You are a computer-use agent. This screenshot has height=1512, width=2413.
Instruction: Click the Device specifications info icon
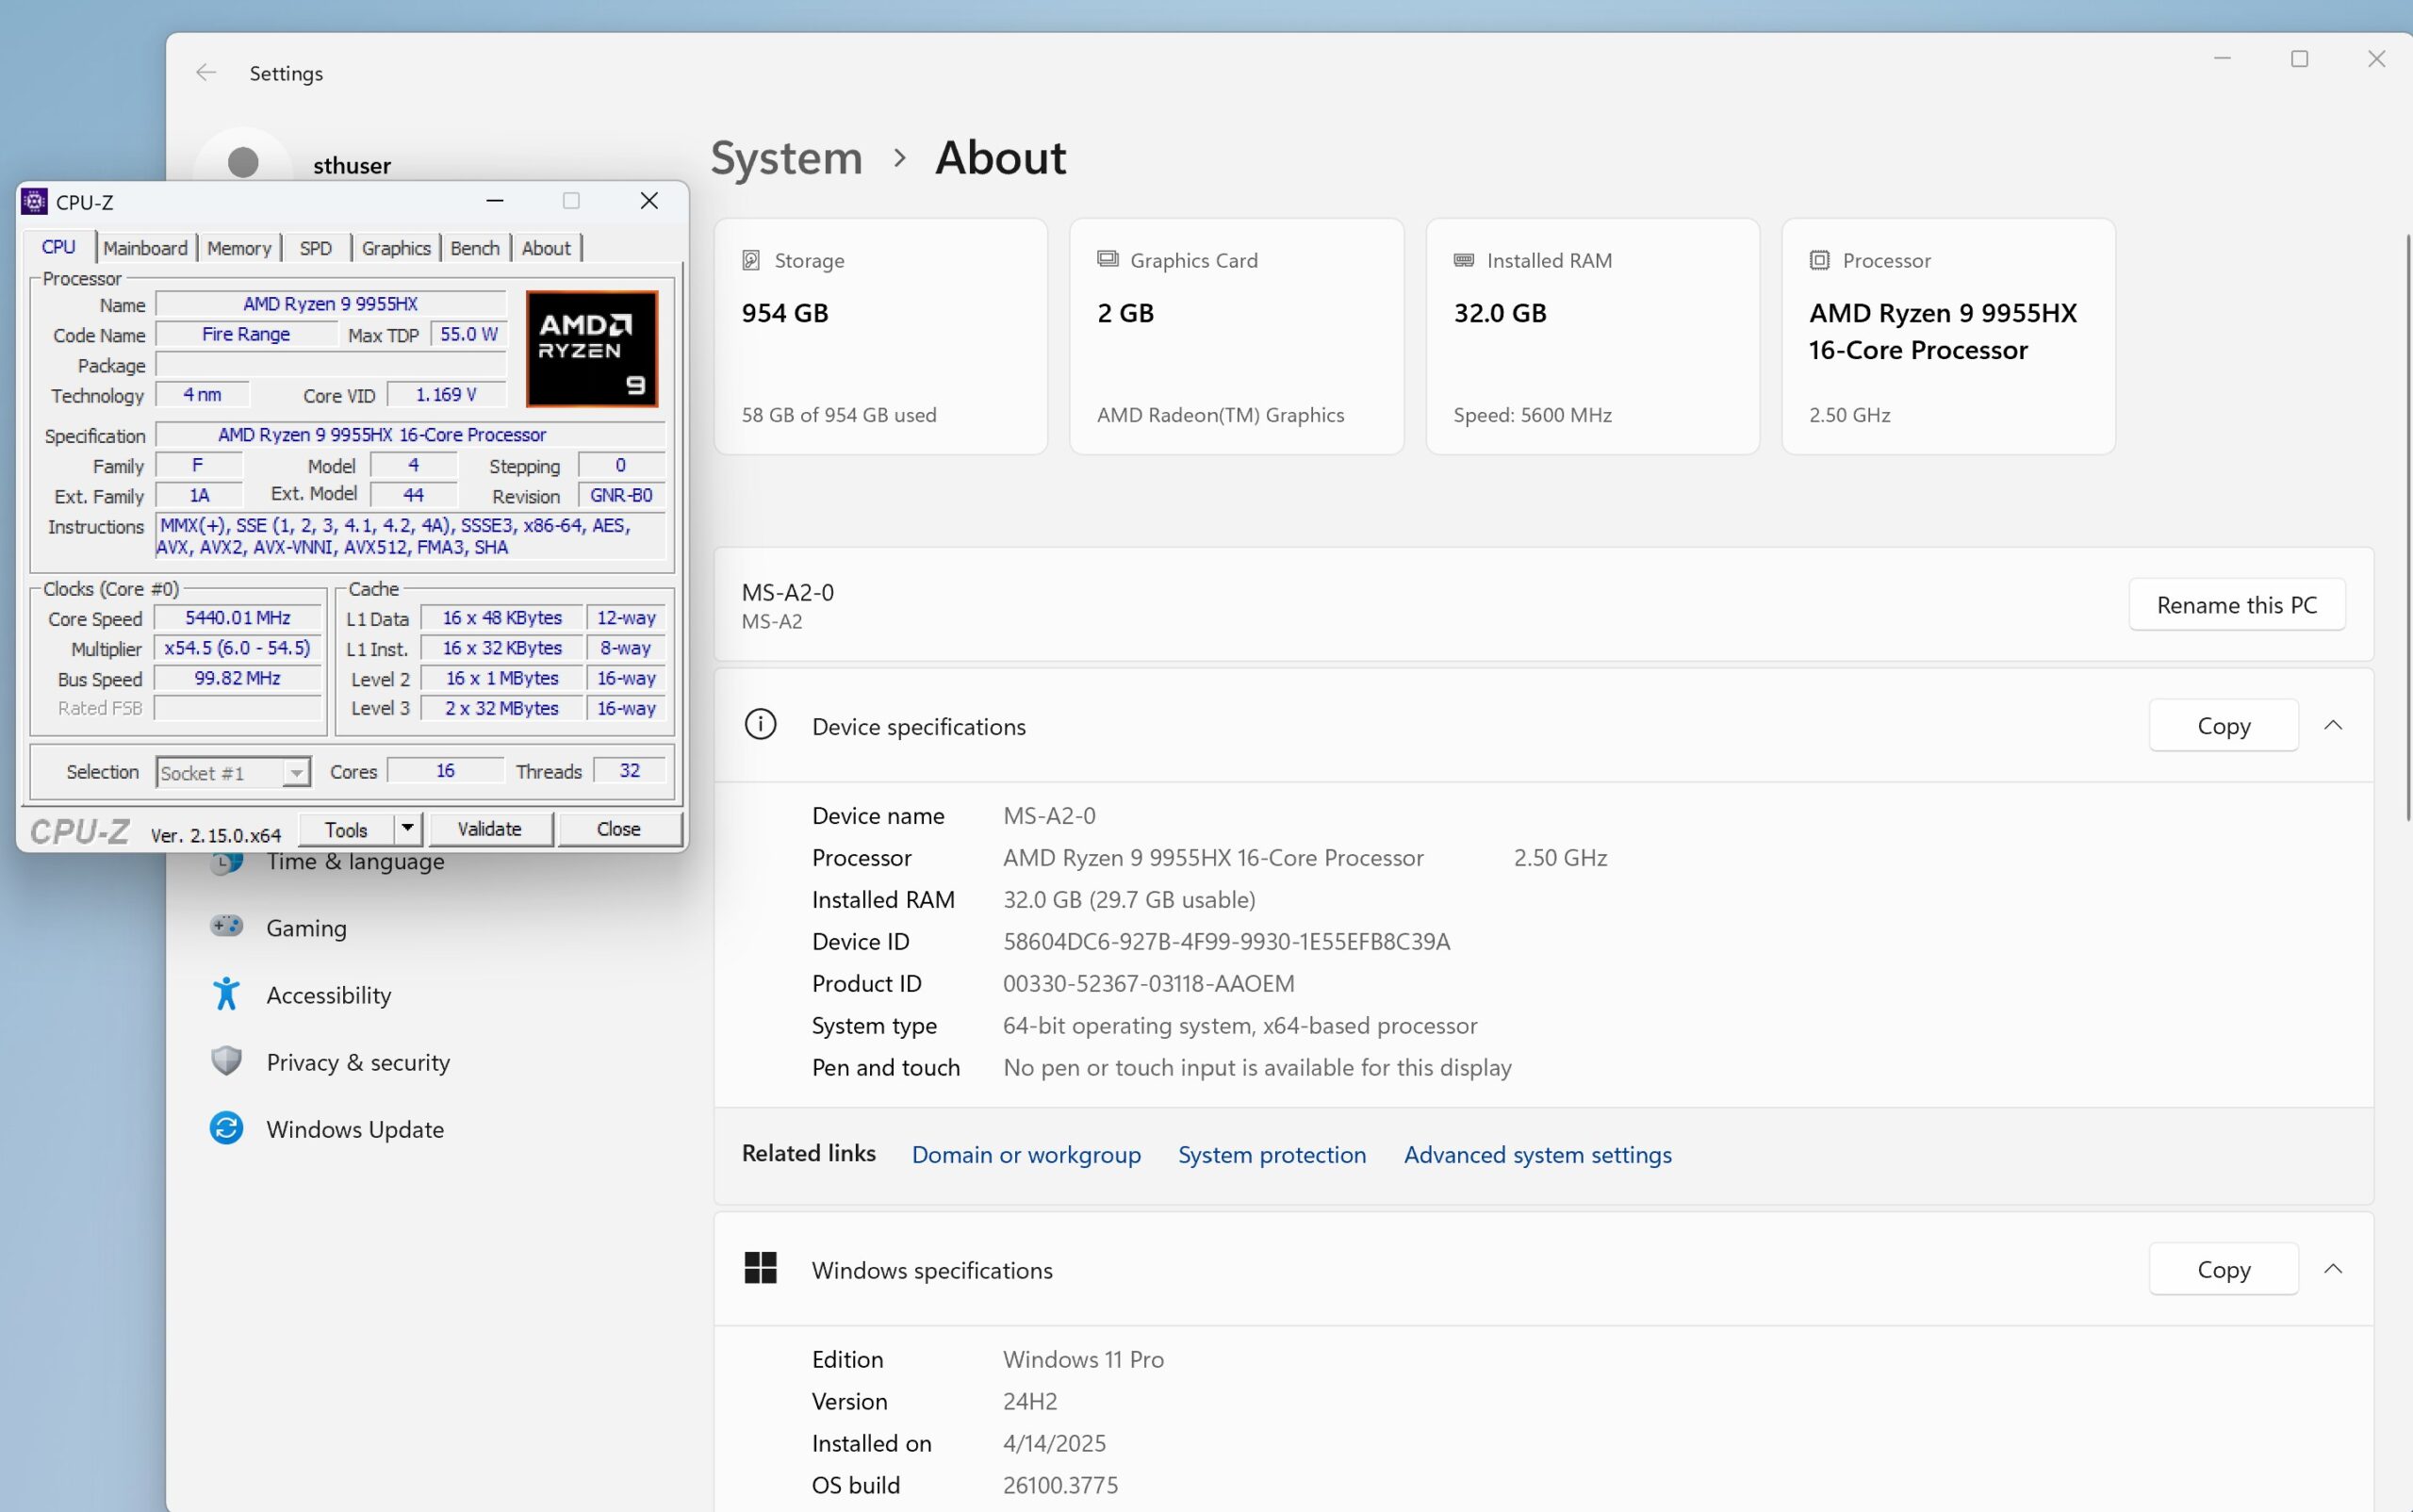coord(760,725)
